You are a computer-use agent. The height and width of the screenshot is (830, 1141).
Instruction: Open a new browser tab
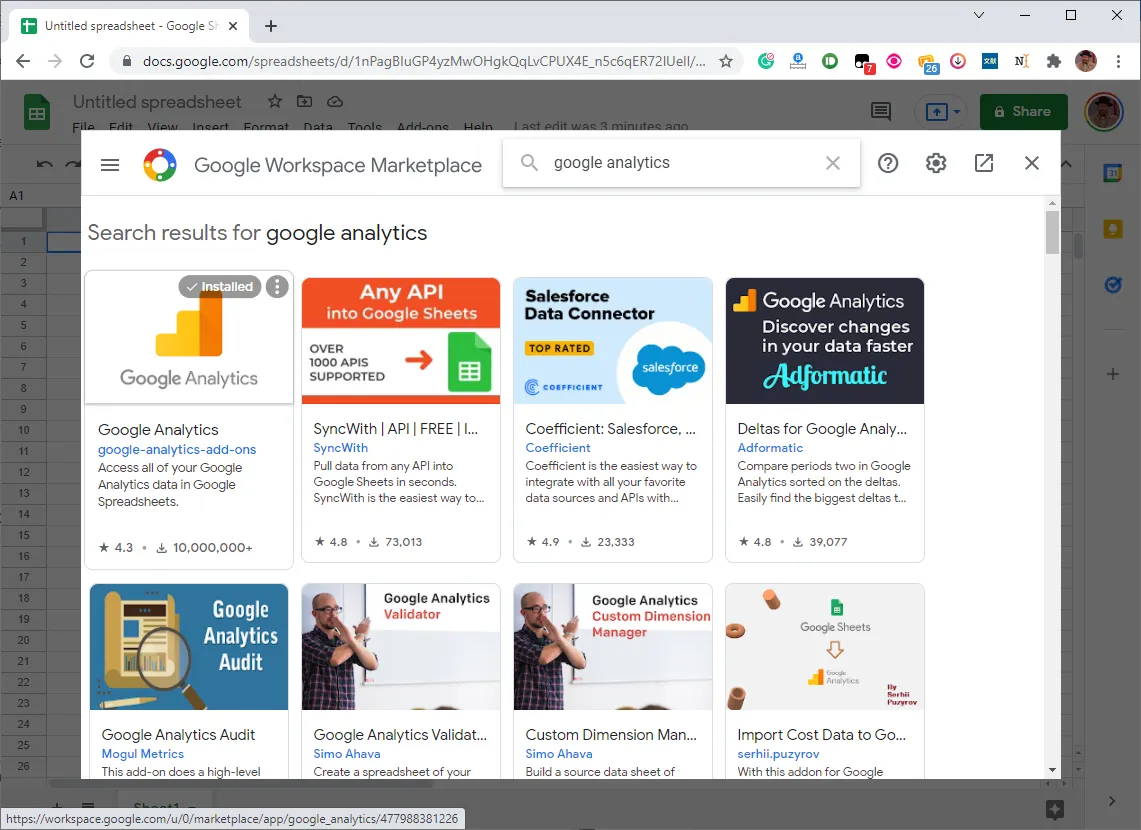271,26
